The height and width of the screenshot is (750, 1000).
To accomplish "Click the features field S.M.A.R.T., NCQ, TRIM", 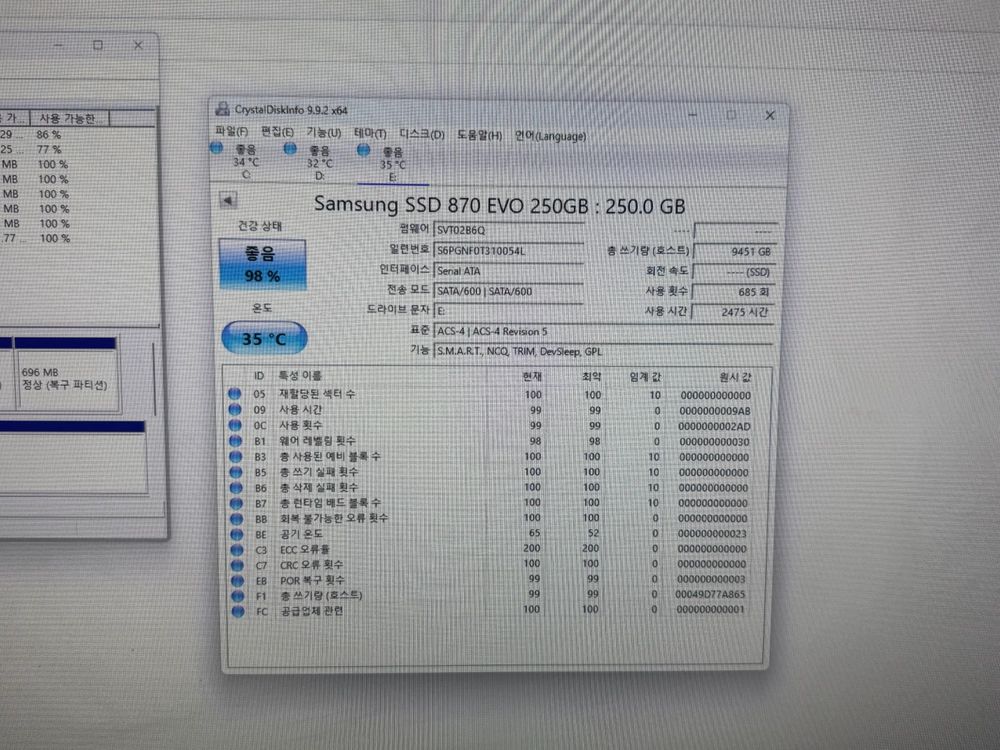I will click(x=603, y=351).
